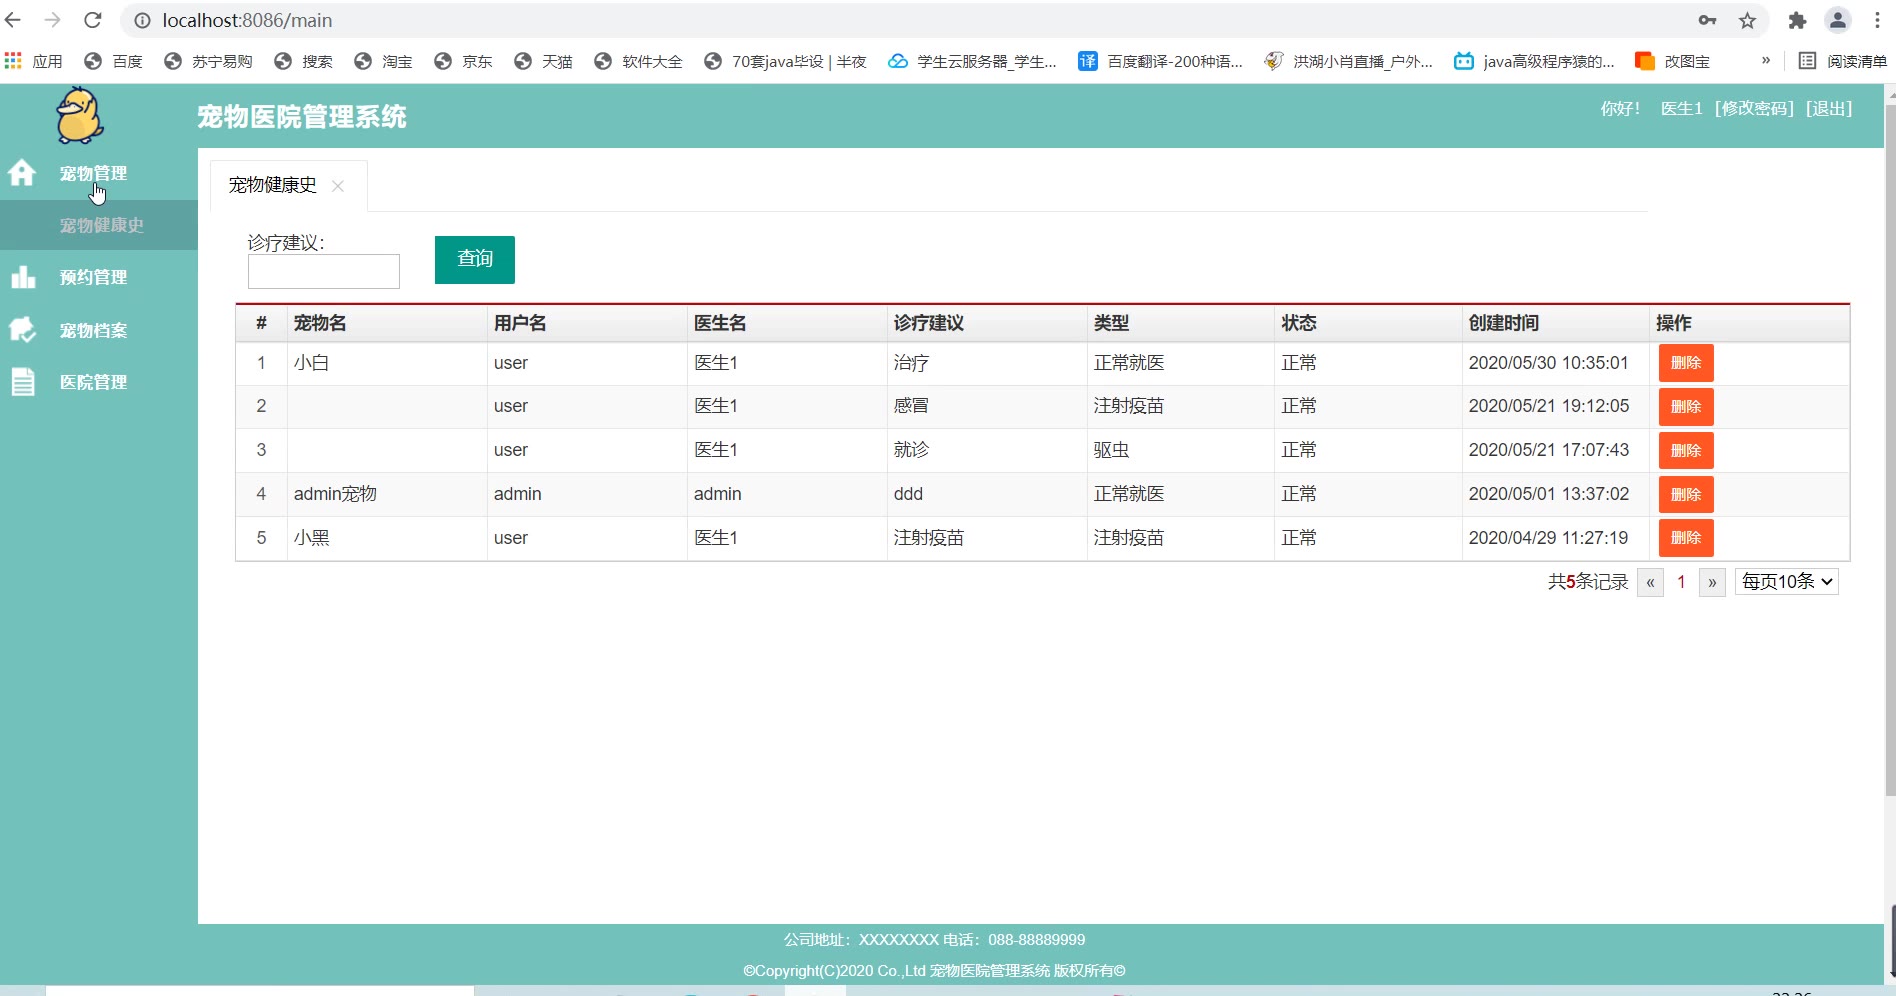This screenshot has height=996, width=1896.
Task: Click the bar chart icon beside 预约管理
Action: pyautogui.click(x=23, y=277)
